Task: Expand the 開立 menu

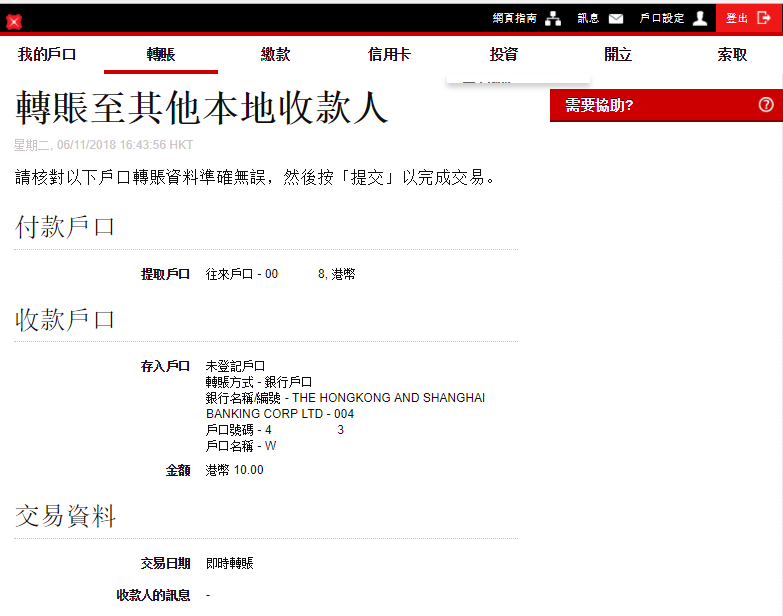Action: coord(618,55)
